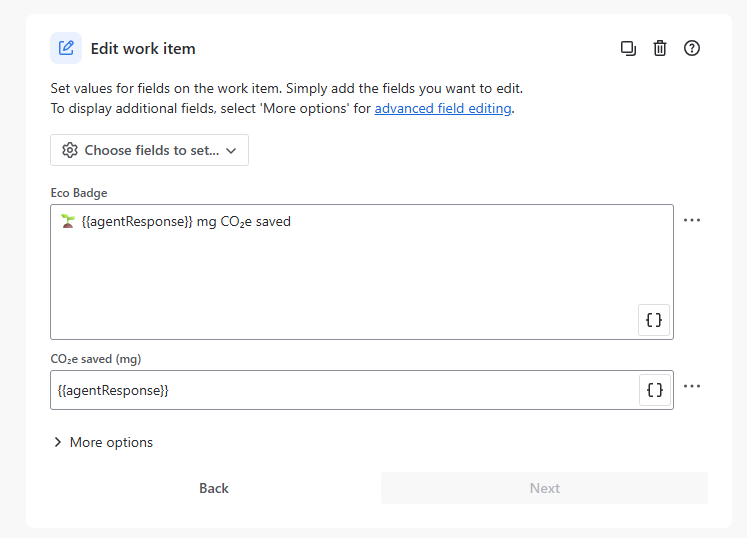Click the Edit work item heading
The height and width of the screenshot is (538, 747).
(x=143, y=48)
